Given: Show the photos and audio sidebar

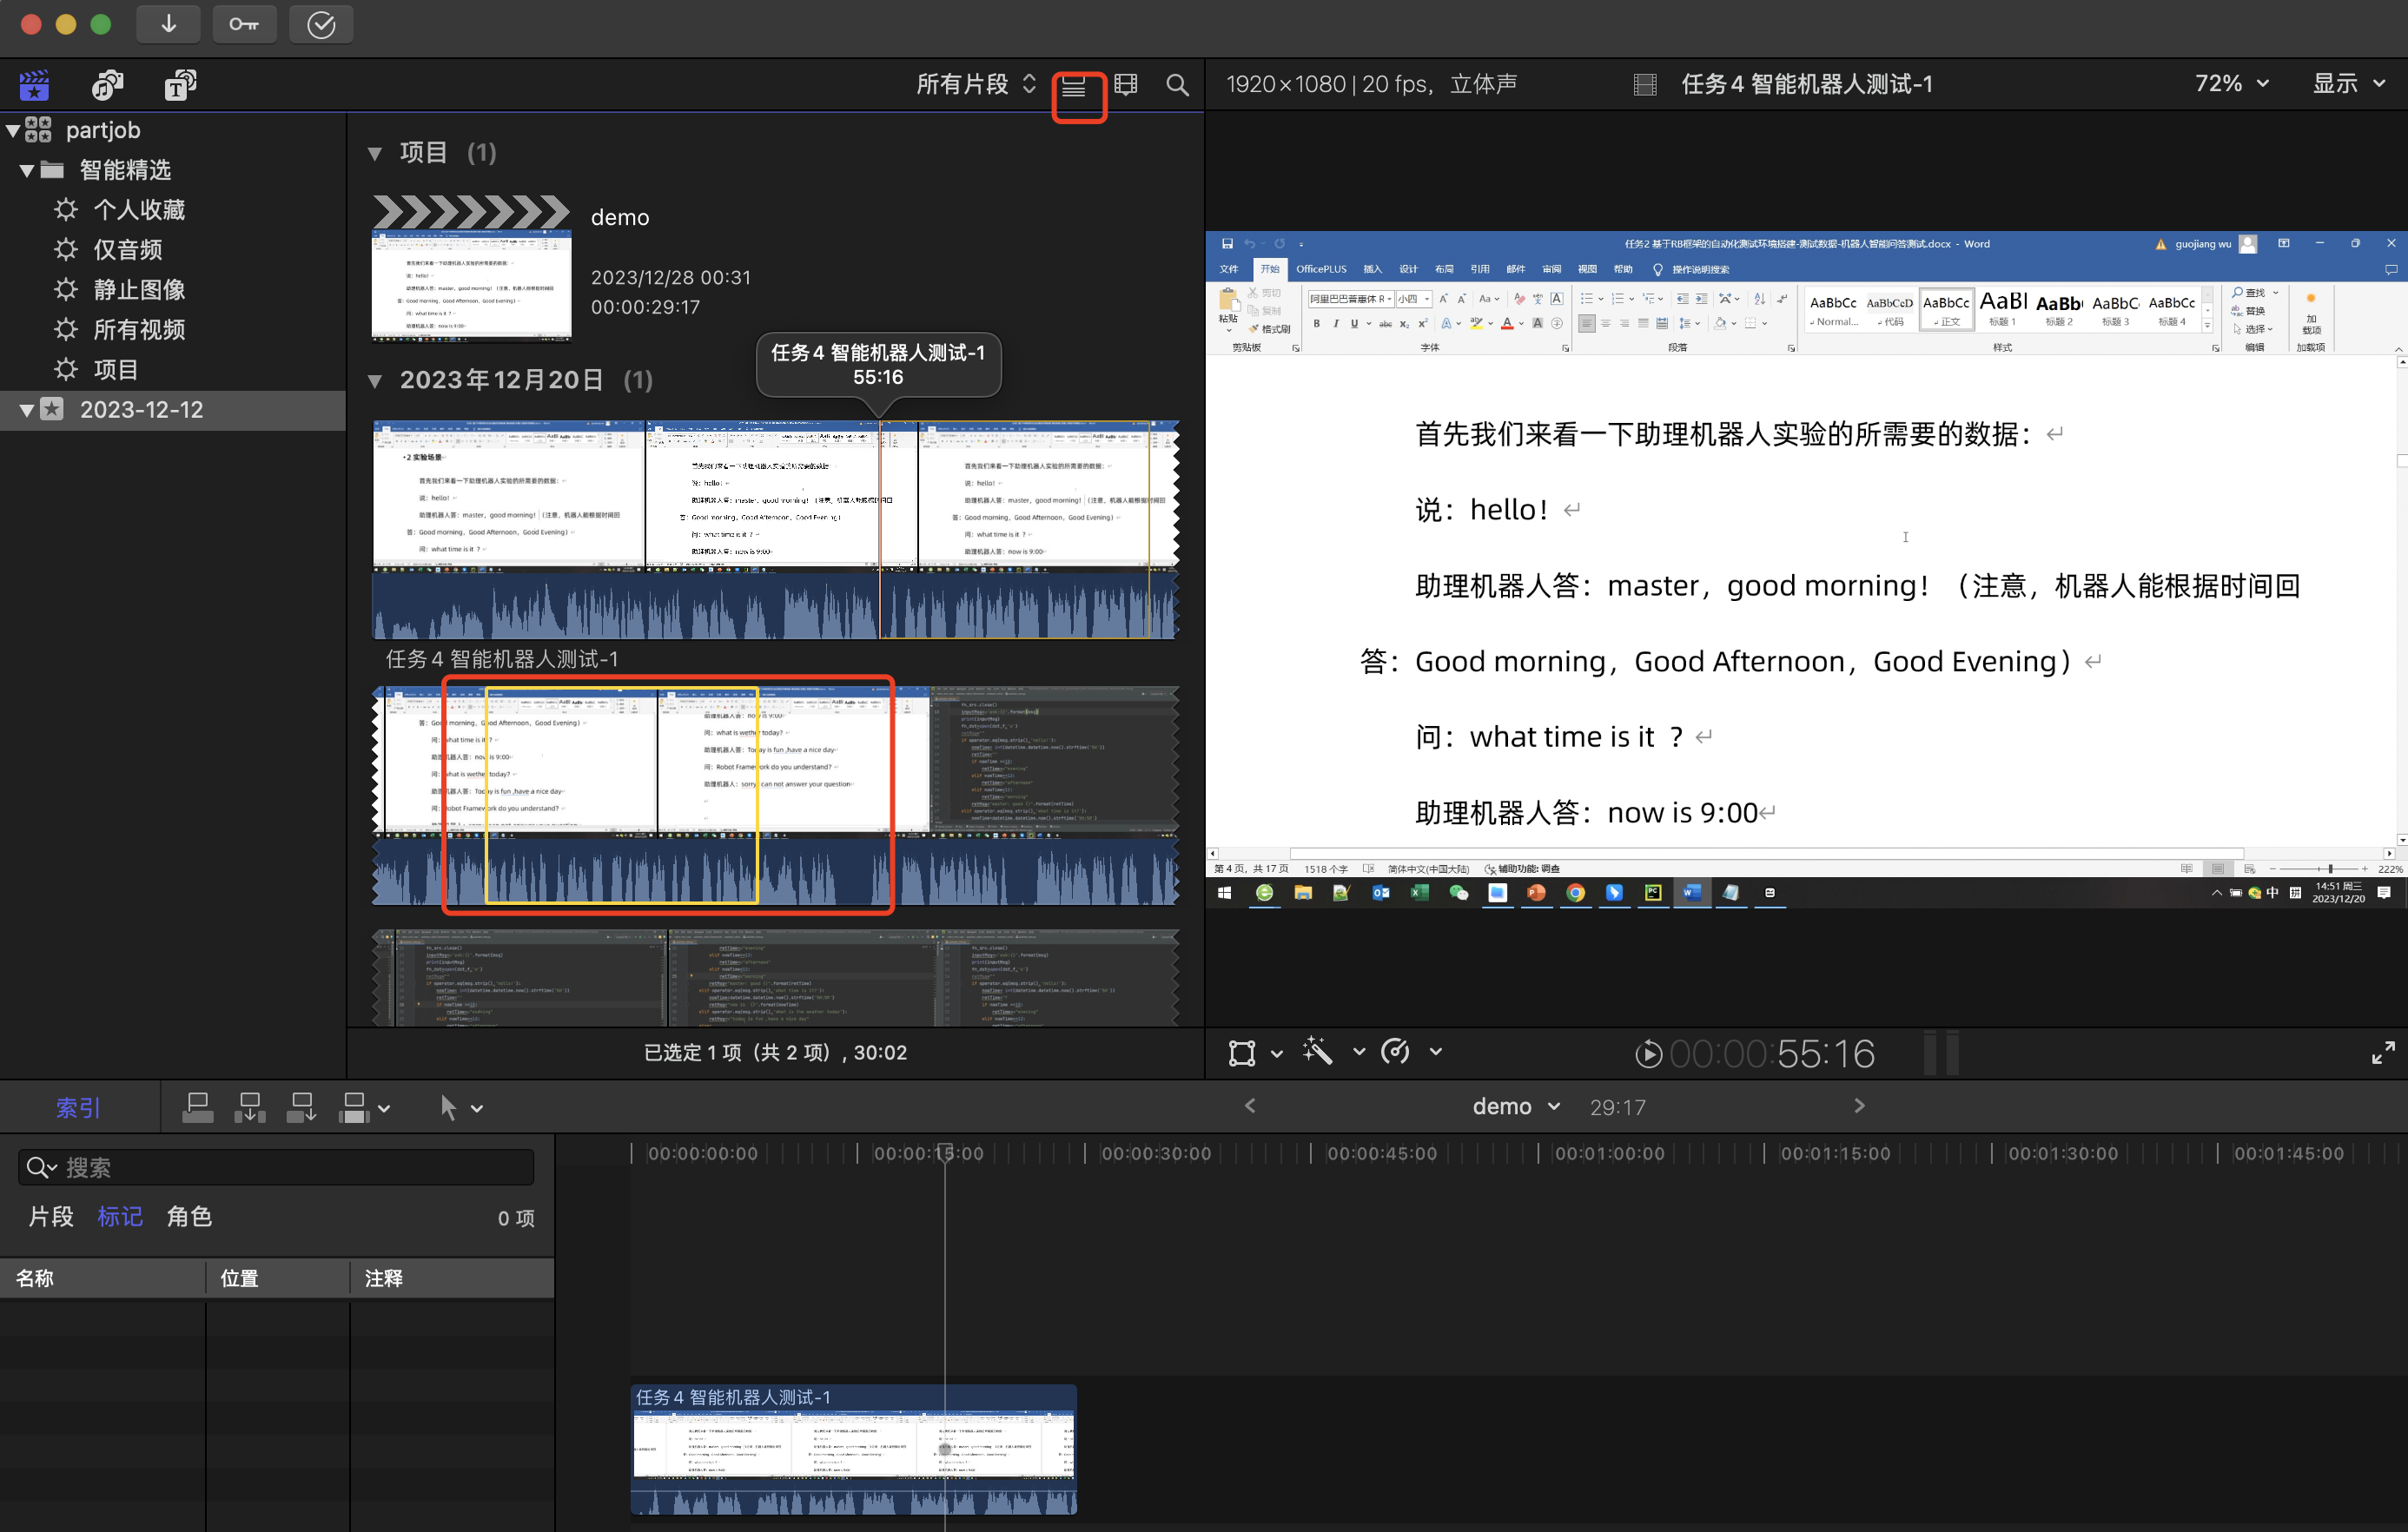Looking at the screenshot, I should [107, 85].
